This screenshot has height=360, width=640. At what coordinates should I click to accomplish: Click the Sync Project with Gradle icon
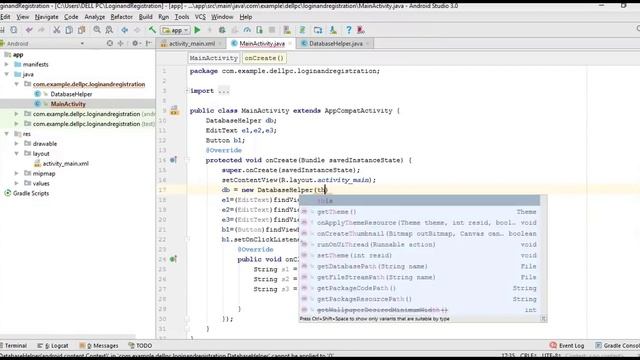click(x=302, y=30)
